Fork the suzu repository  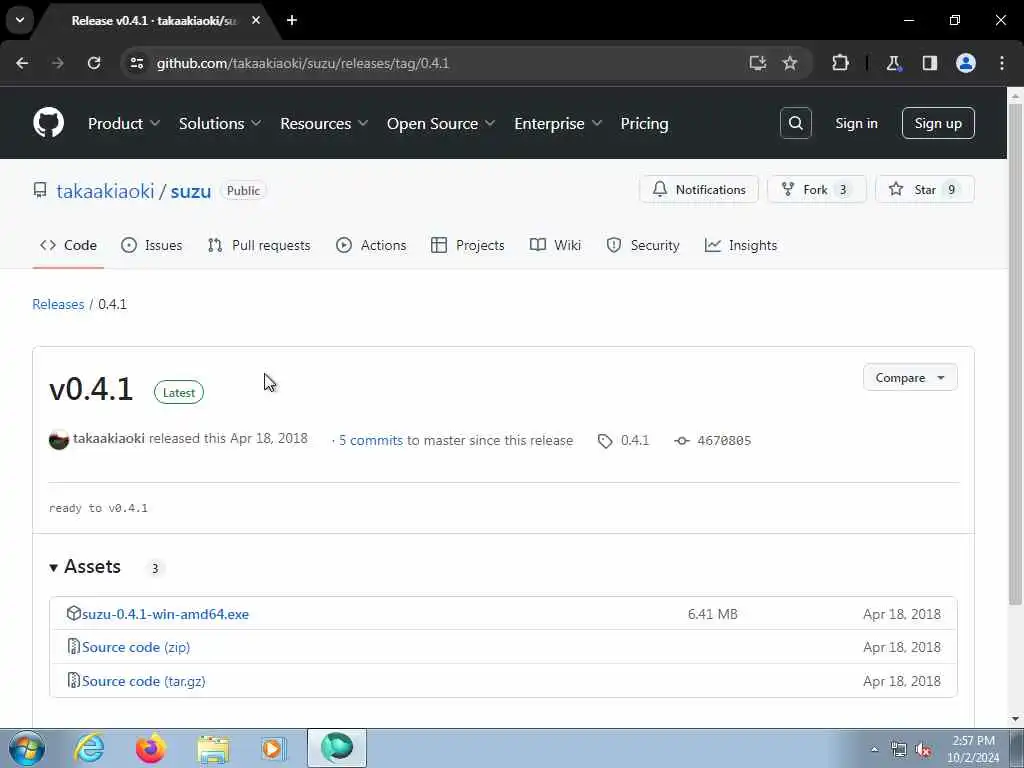(816, 189)
